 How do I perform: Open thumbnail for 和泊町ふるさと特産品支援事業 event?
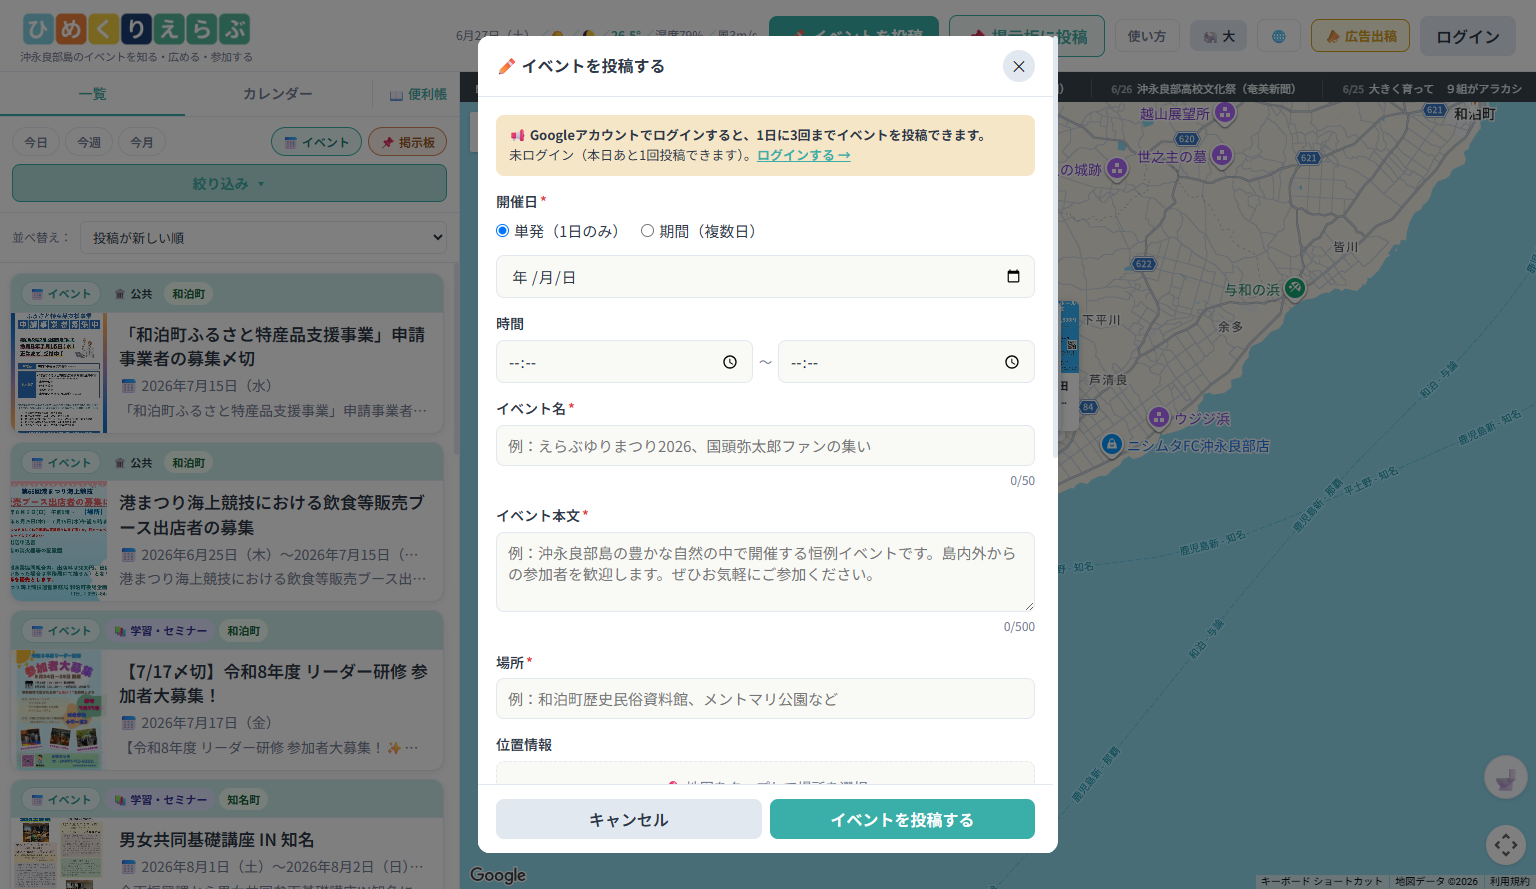pyautogui.click(x=59, y=372)
